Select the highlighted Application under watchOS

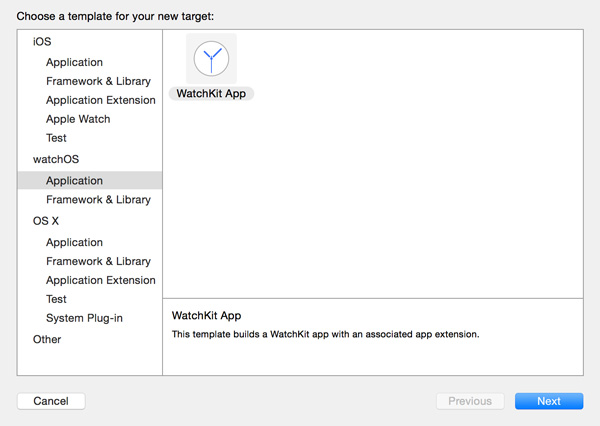point(74,181)
